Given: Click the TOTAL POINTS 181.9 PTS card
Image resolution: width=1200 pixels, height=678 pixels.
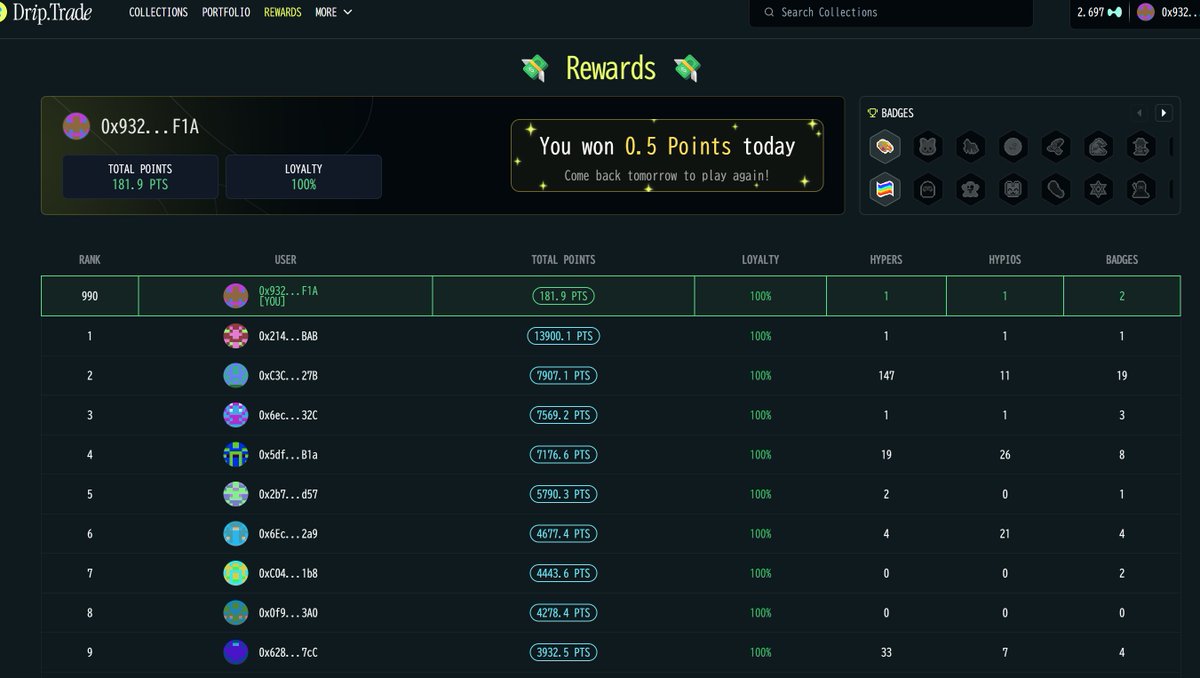Looking at the screenshot, I should point(140,177).
